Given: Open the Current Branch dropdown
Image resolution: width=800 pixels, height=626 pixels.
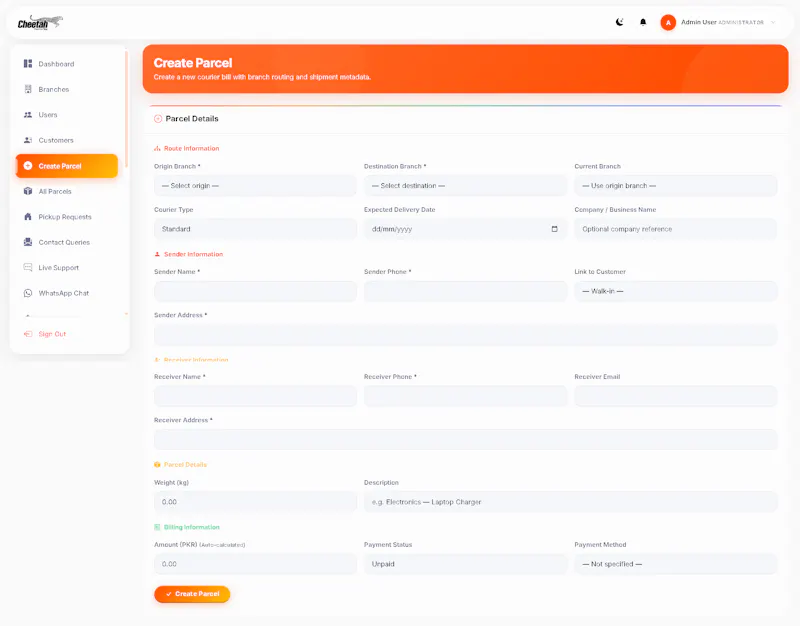Looking at the screenshot, I should coord(676,186).
